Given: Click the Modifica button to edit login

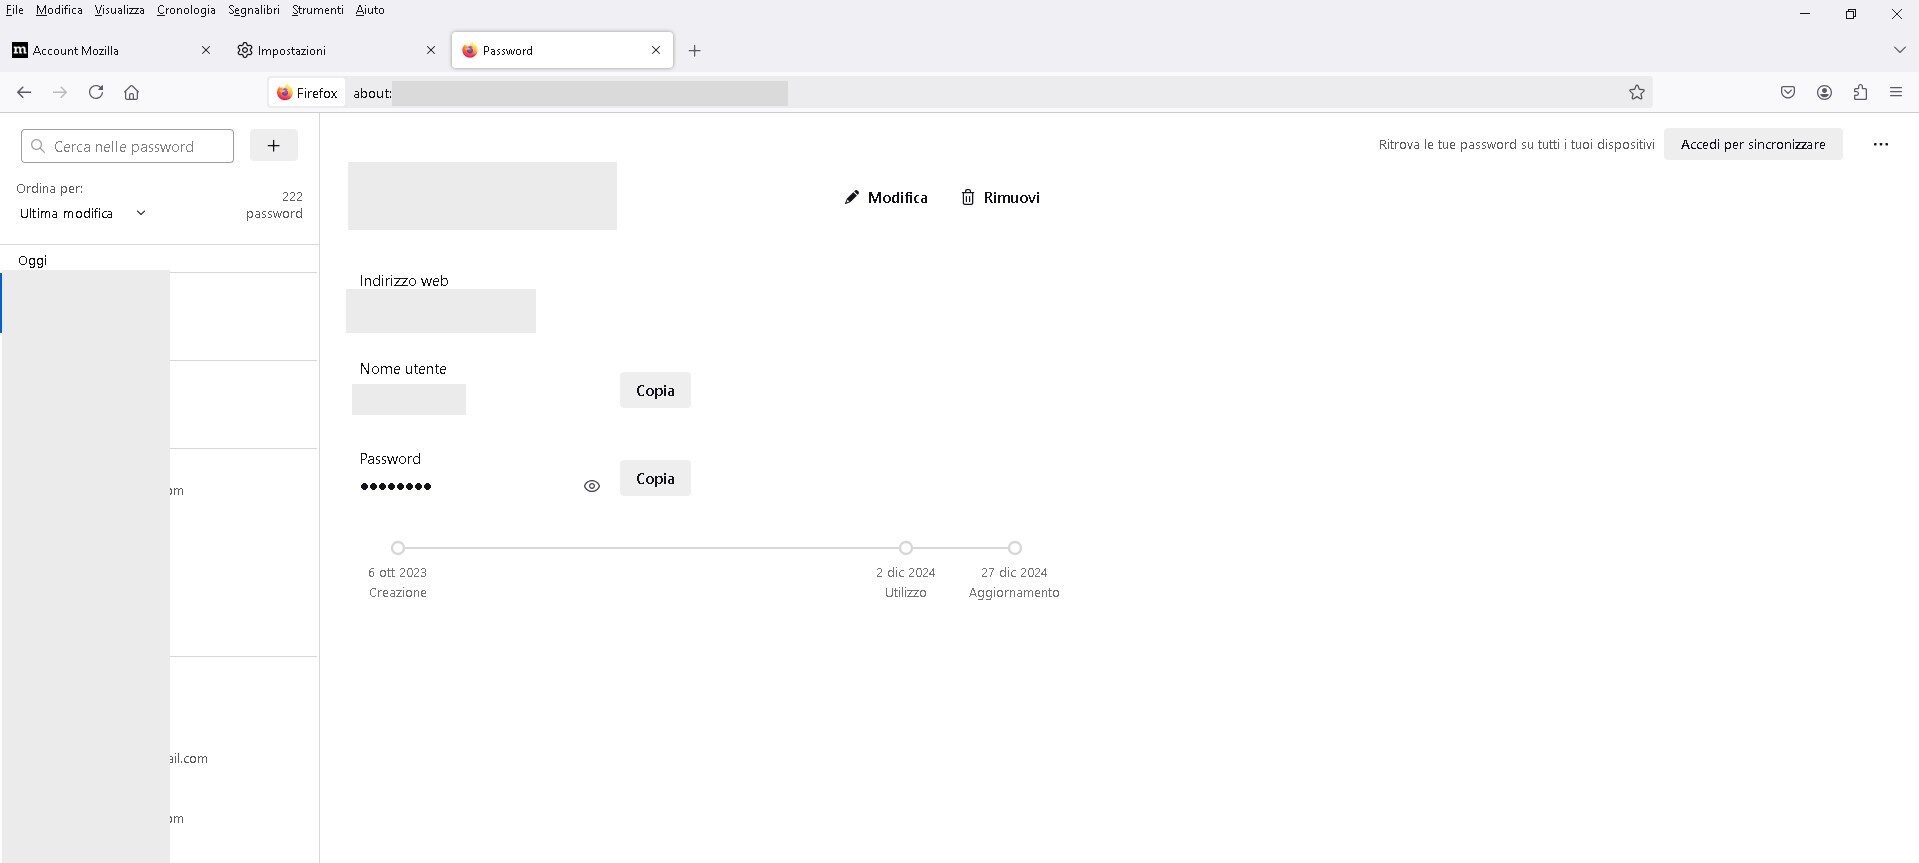Looking at the screenshot, I should point(886,197).
